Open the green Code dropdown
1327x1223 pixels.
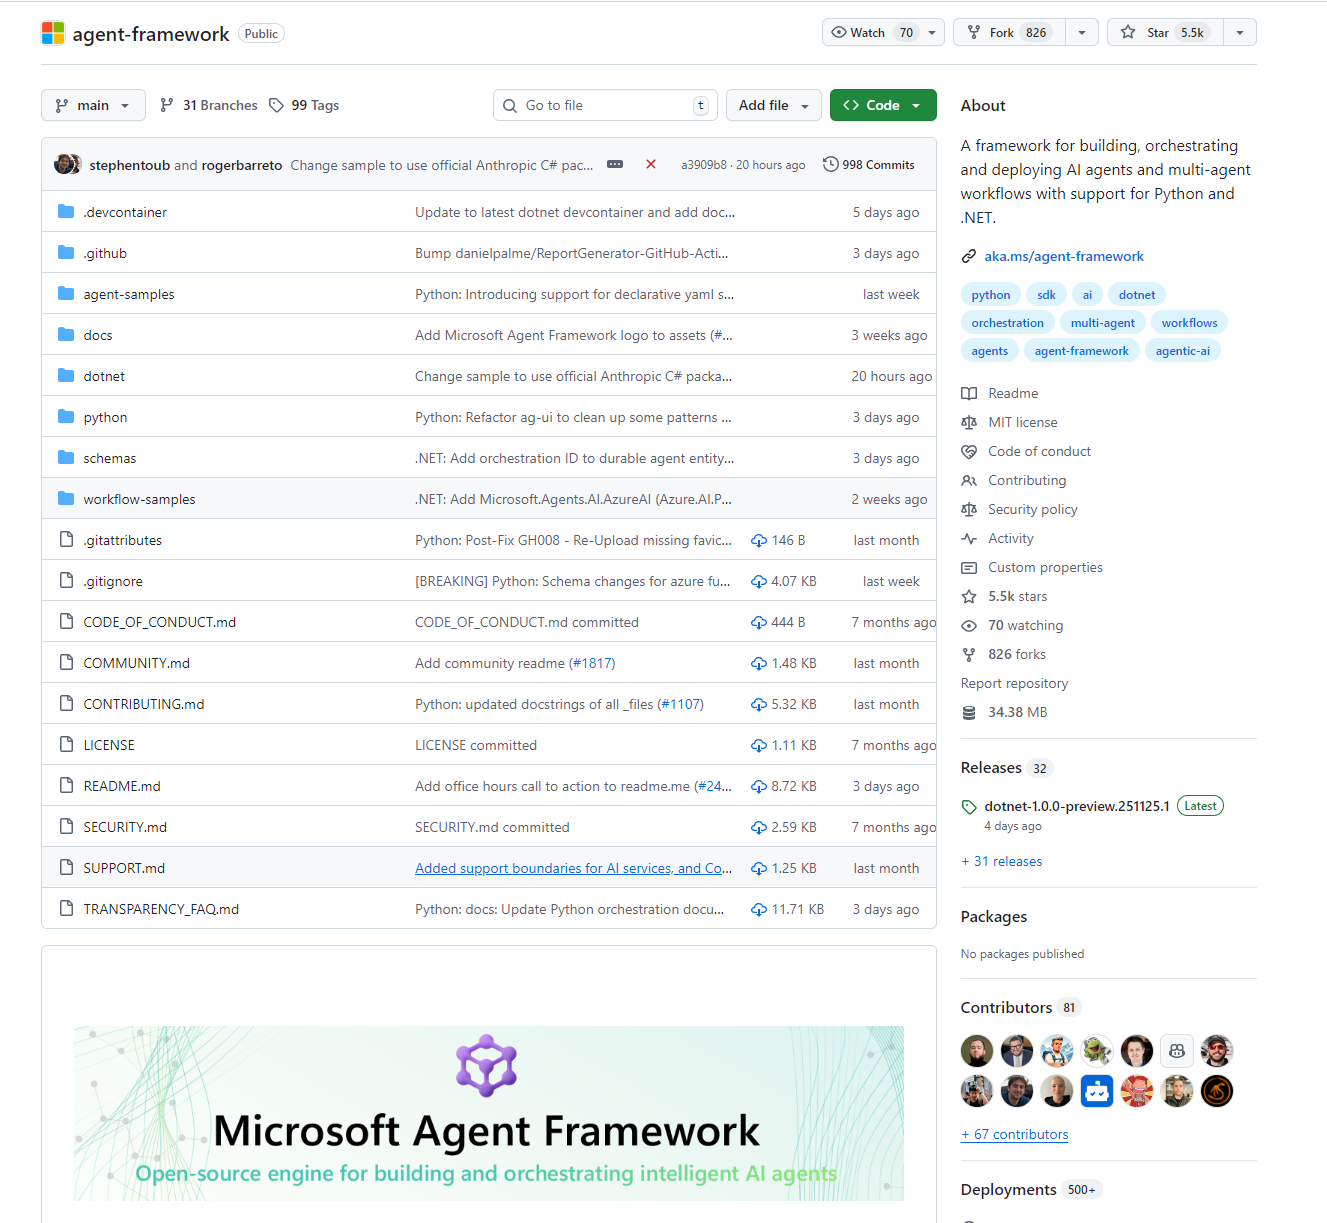883,105
